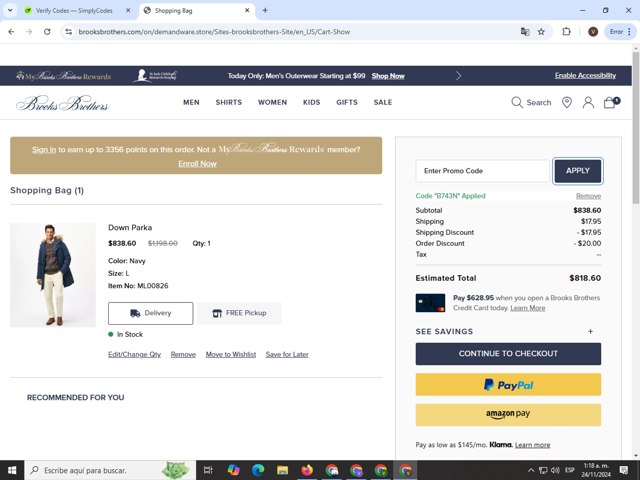Click the clock and date in tray

point(596,470)
